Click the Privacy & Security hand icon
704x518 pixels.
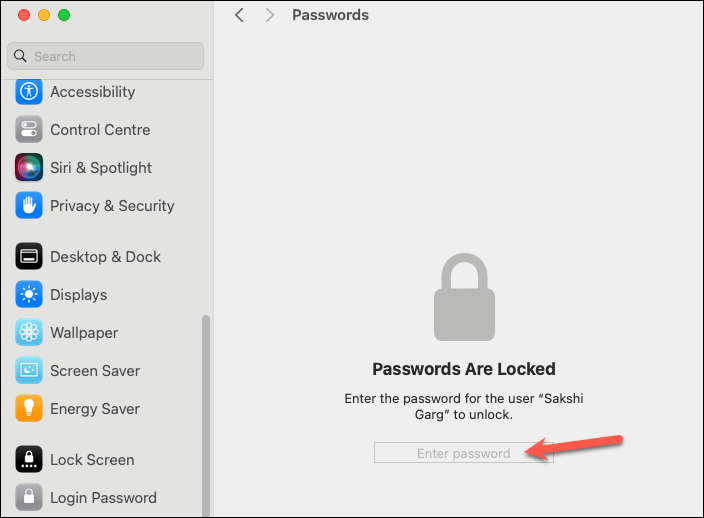[29, 205]
